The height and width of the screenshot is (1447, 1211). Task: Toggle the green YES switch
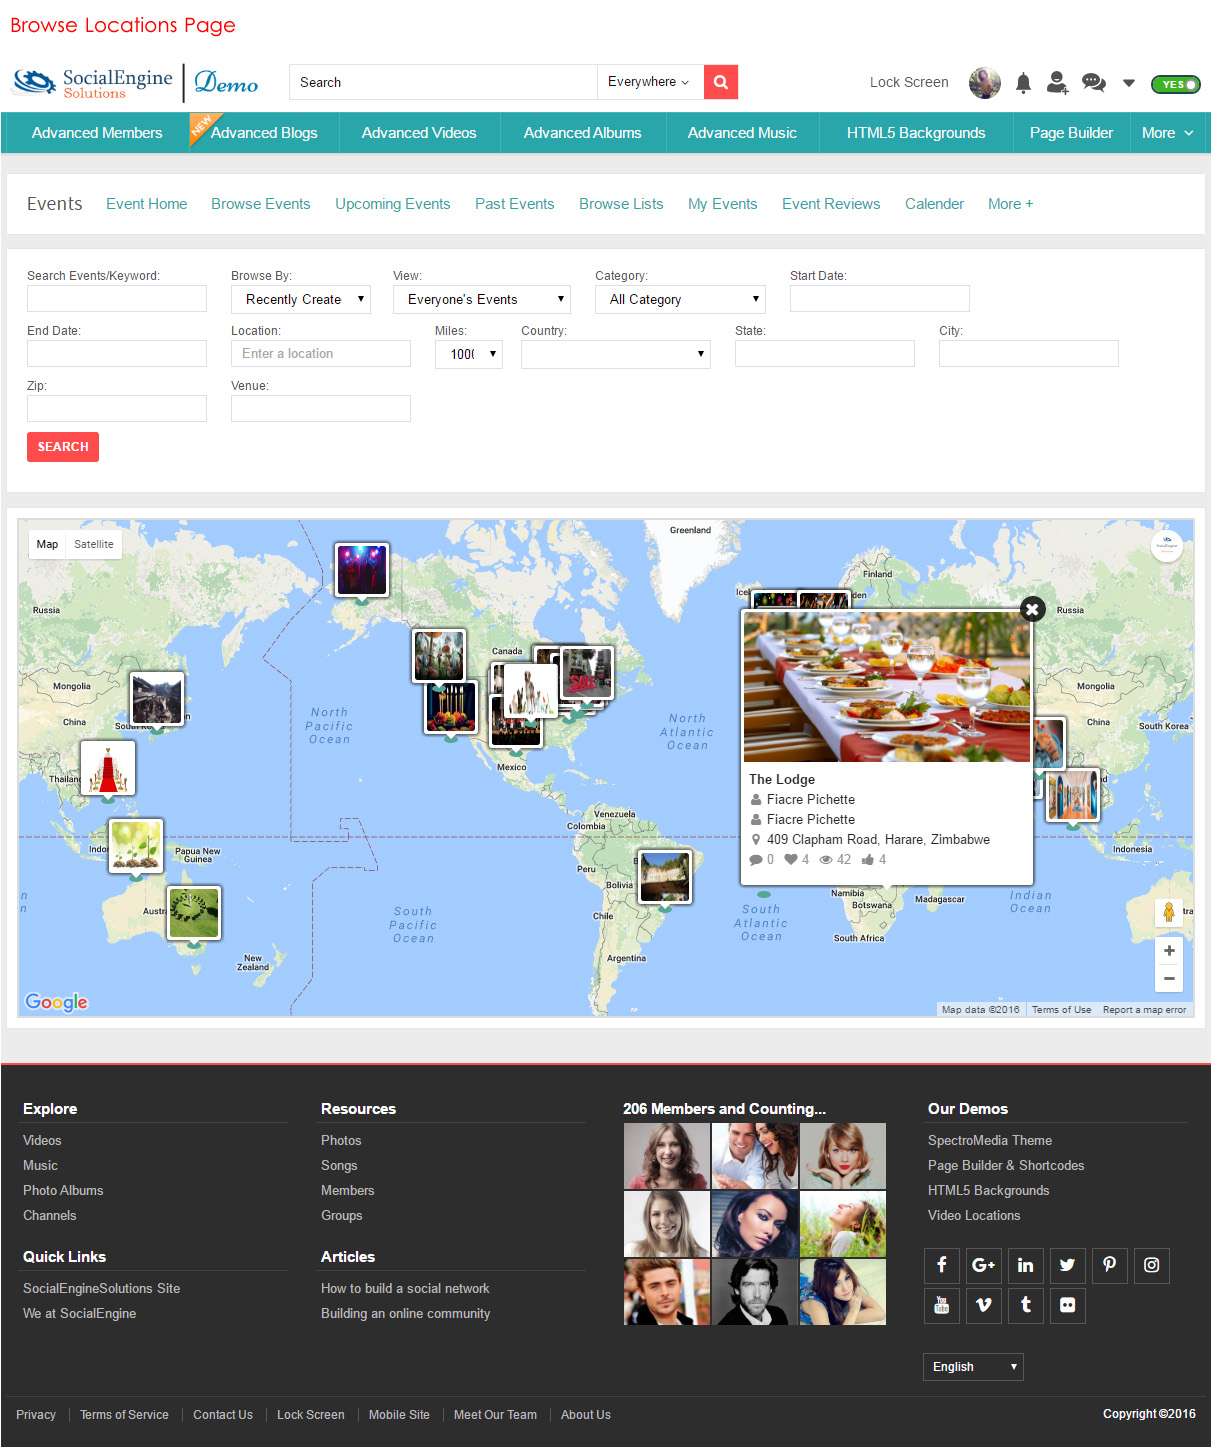pyautogui.click(x=1175, y=84)
